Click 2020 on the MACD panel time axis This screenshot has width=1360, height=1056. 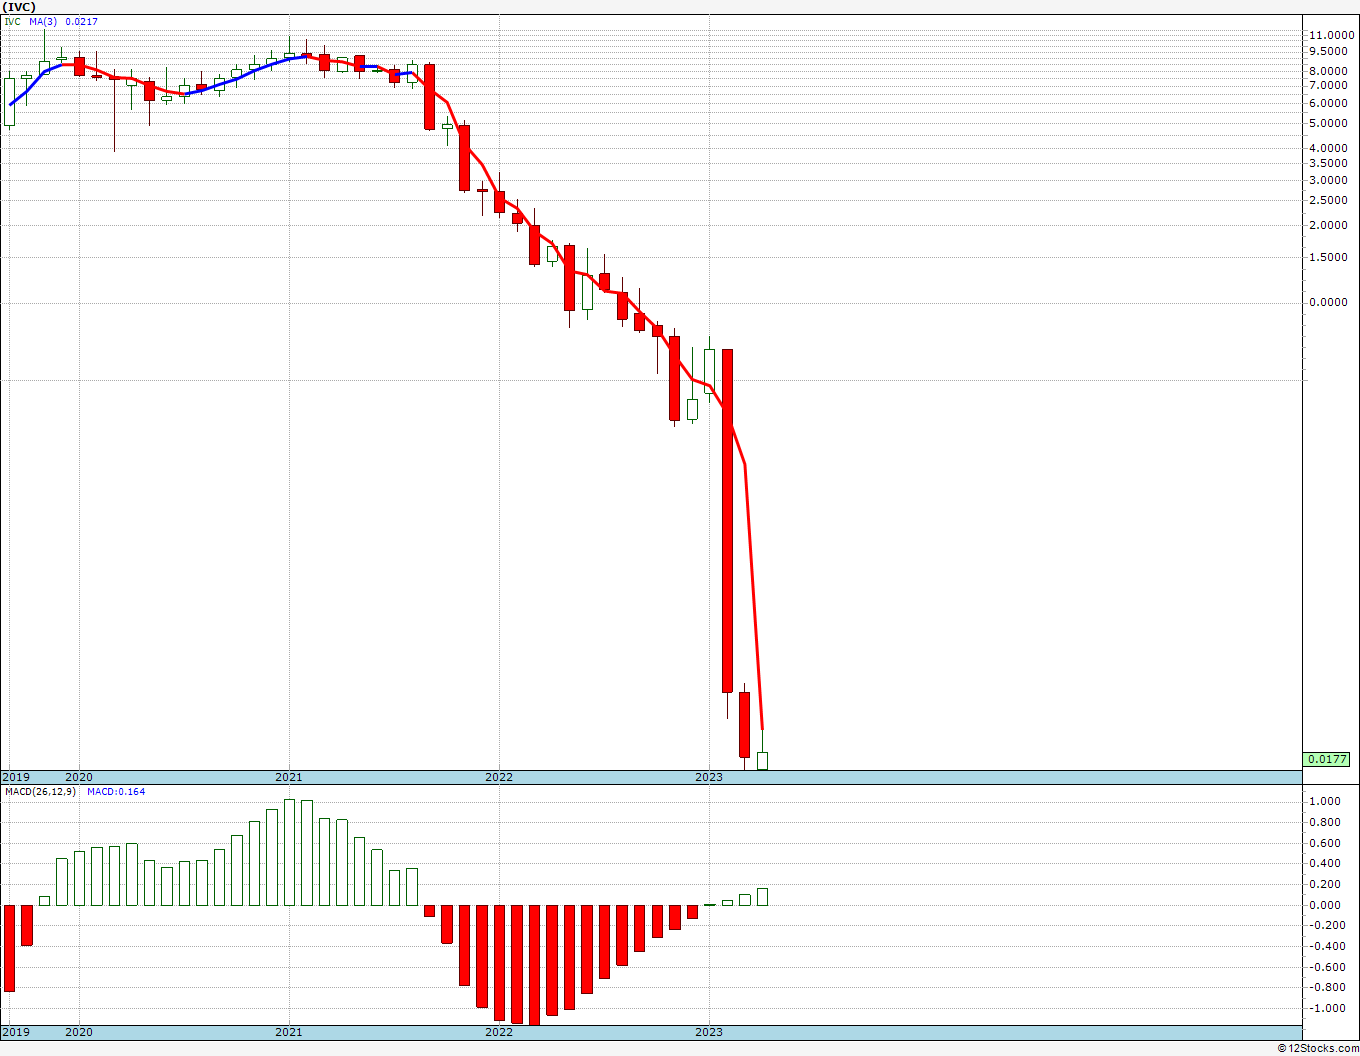pyautogui.click(x=78, y=1032)
